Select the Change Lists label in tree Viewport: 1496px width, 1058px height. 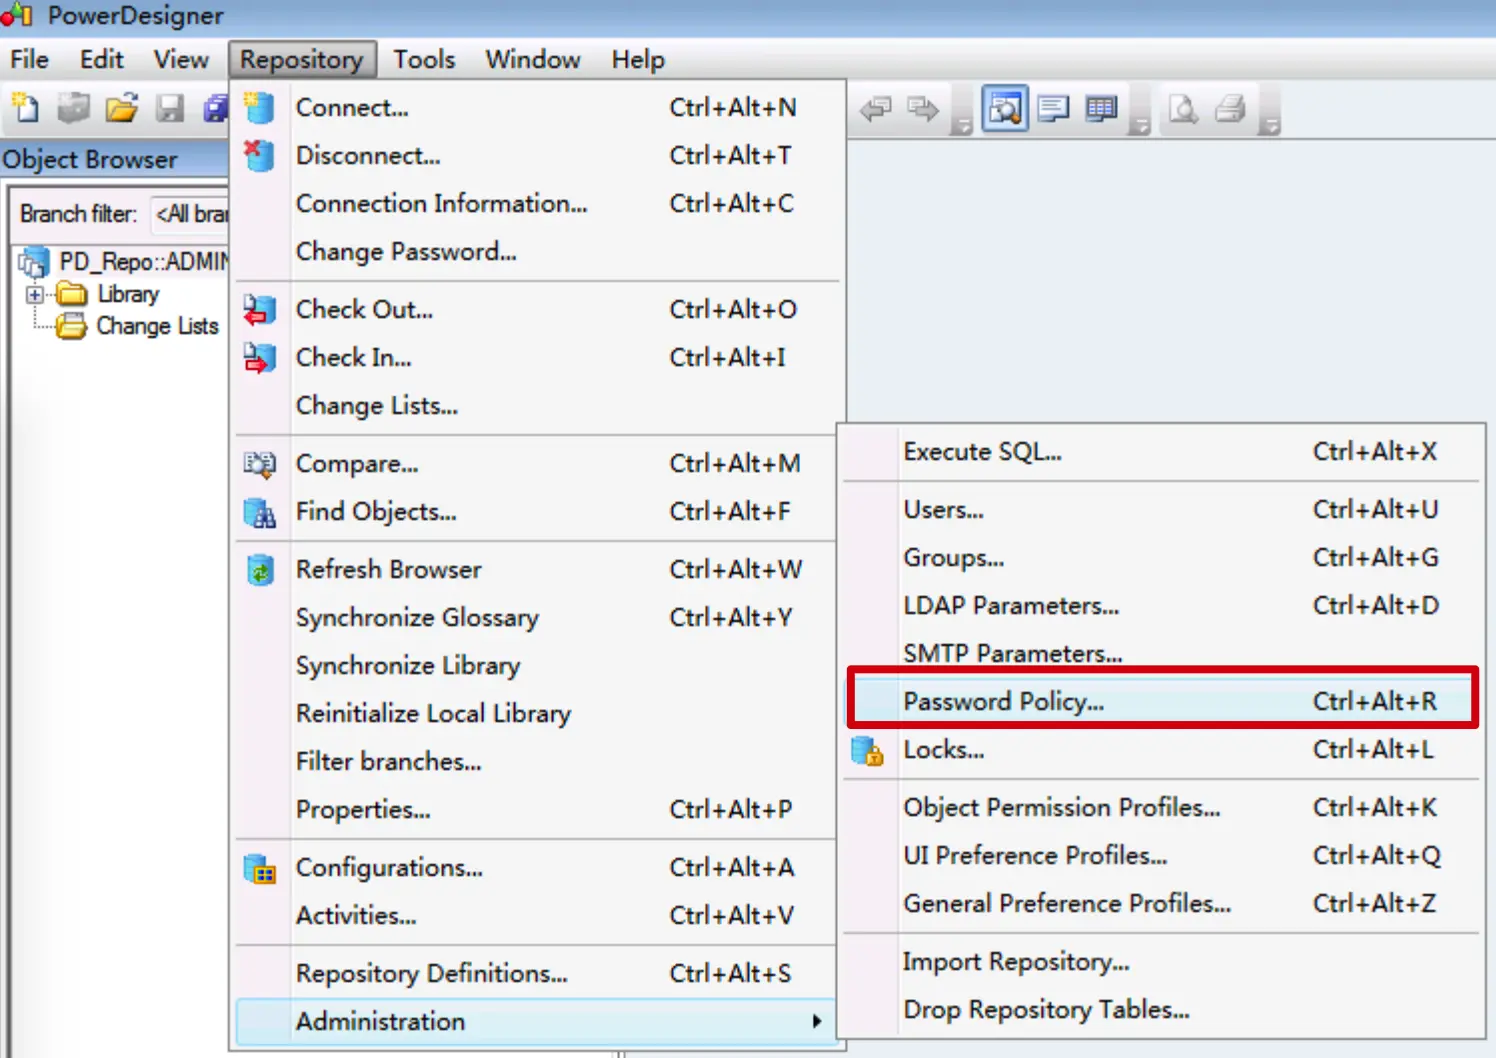pyautogui.click(x=157, y=327)
